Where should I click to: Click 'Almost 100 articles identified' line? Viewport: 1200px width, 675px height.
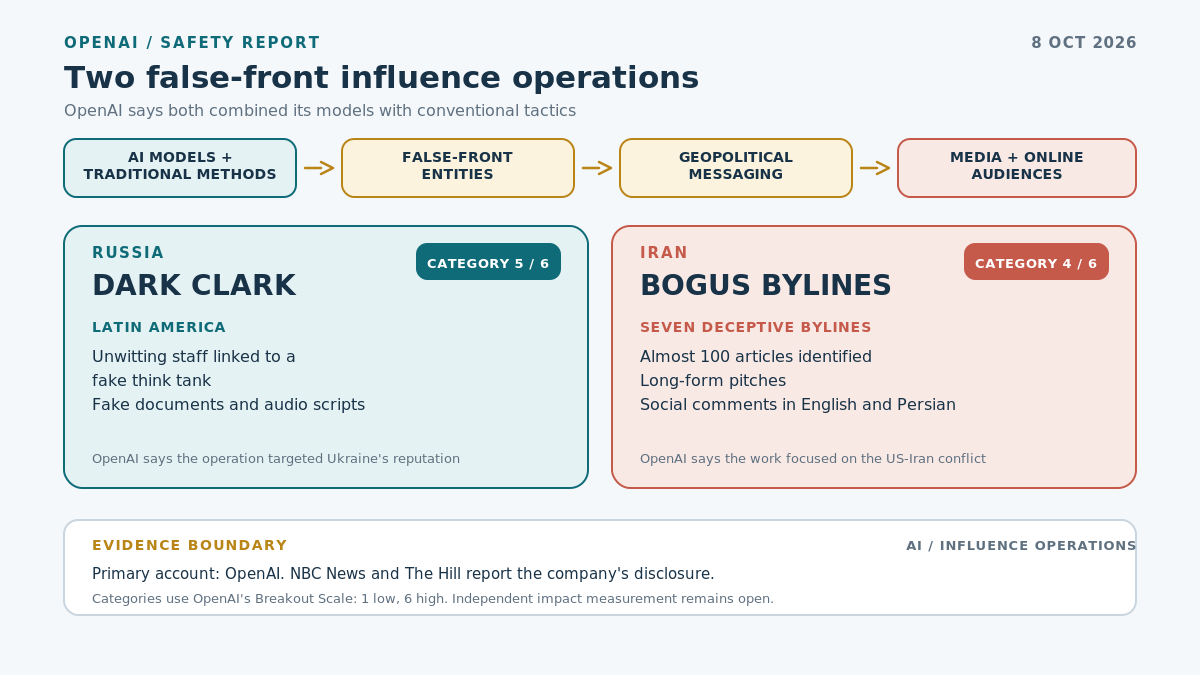(756, 357)
